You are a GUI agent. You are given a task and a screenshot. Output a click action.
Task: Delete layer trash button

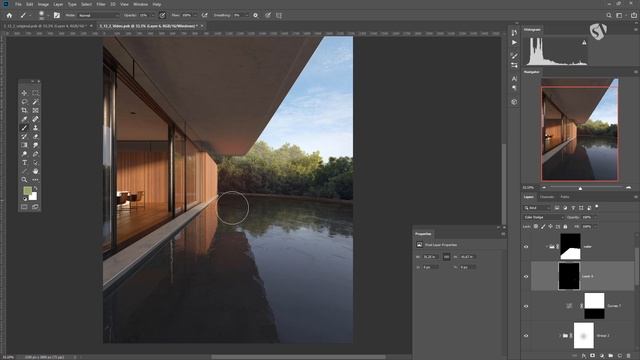click(629, 356)
